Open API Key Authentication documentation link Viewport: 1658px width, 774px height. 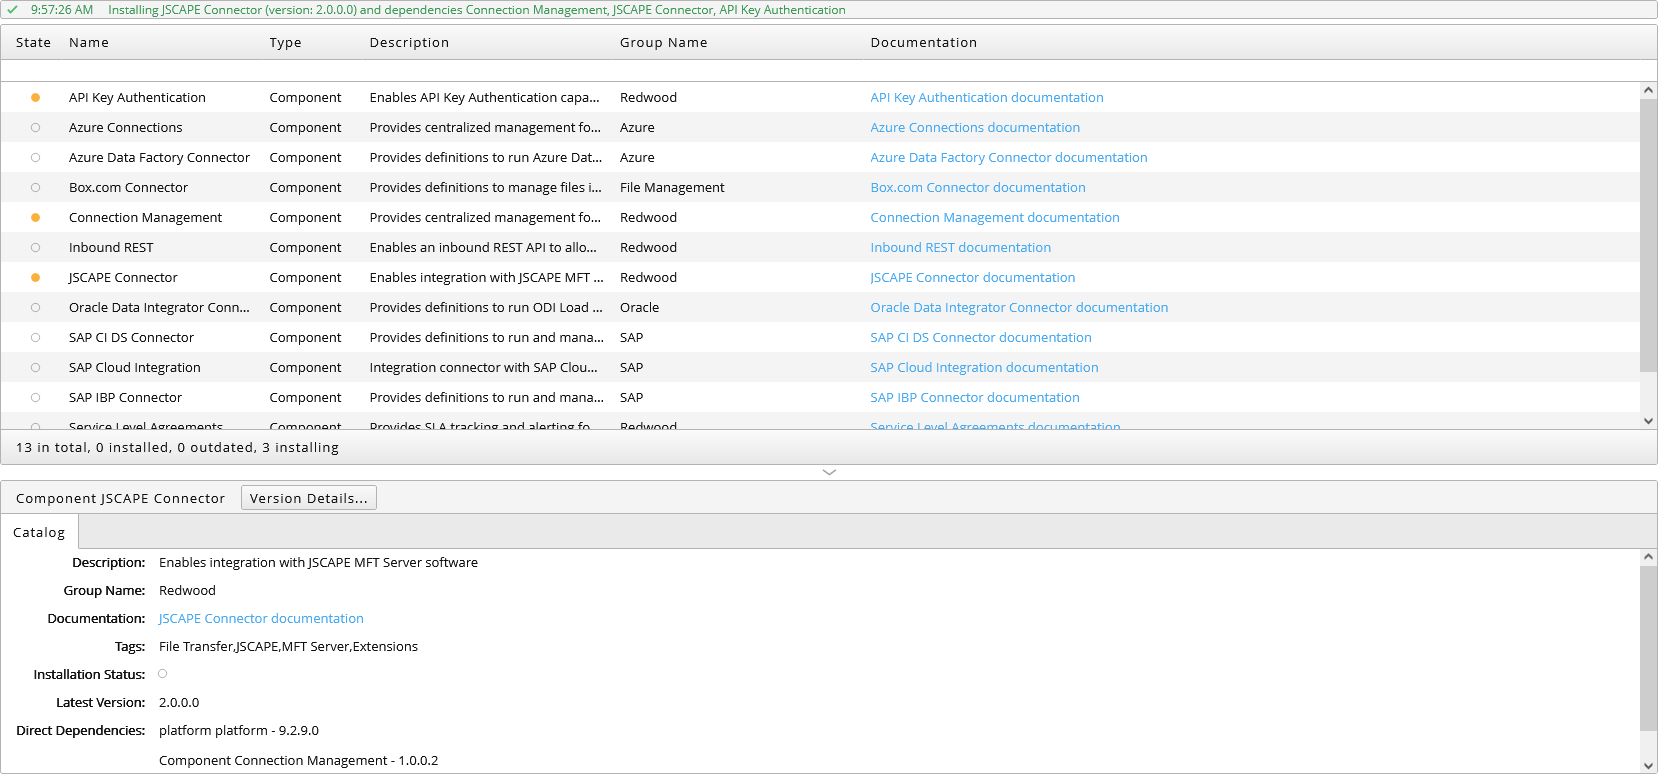[x=987, y=98]
